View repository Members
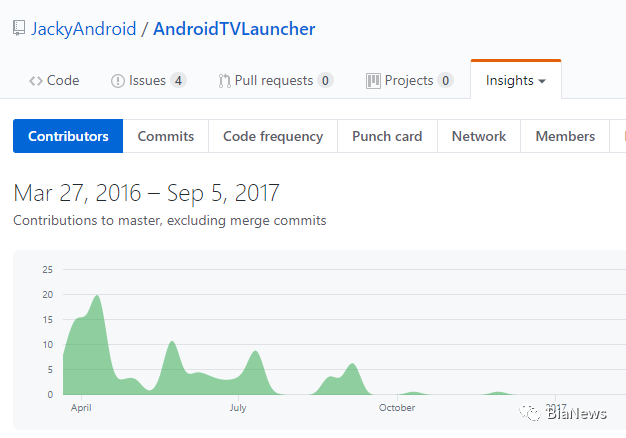The width and height of the screenshot is (626, 438). pyautogui.click(x=565, y=136)
